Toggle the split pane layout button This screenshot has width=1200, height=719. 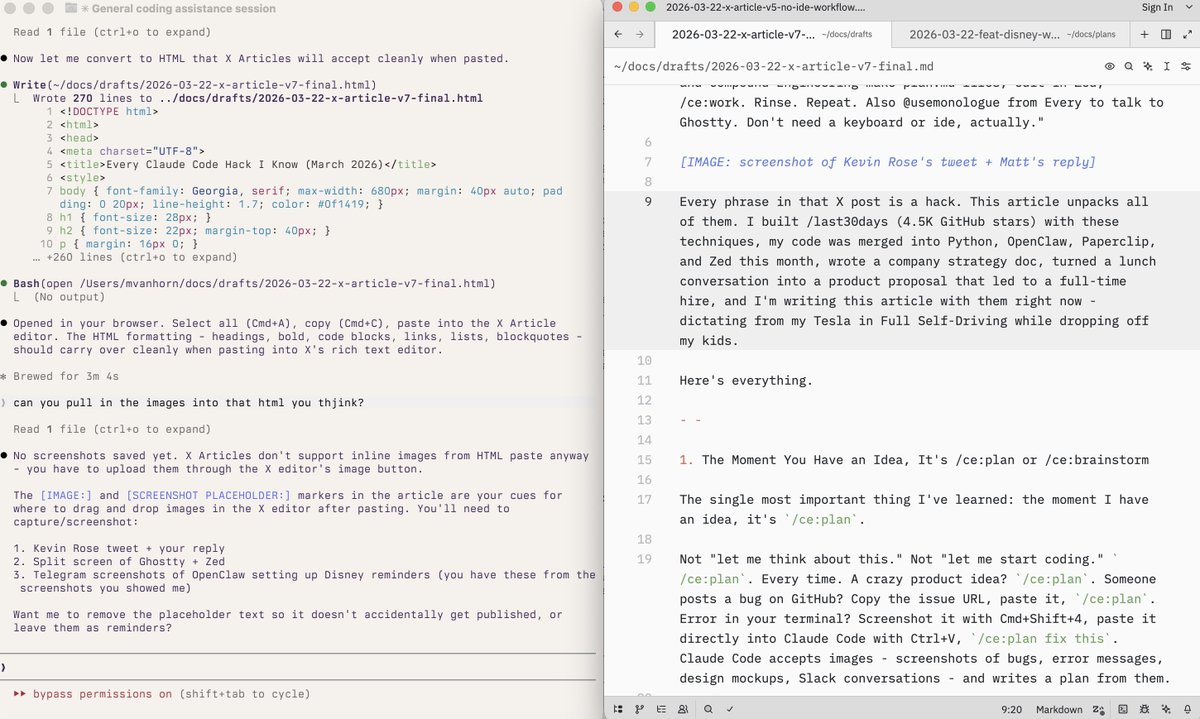(1166, 34)
